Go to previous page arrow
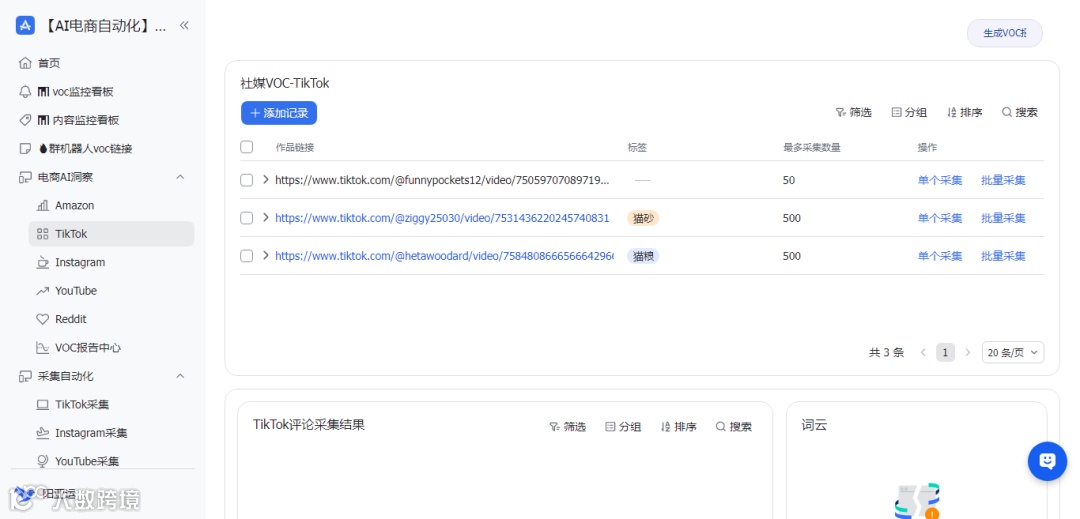Screen dimensions: 1080x519 [923, 352]
